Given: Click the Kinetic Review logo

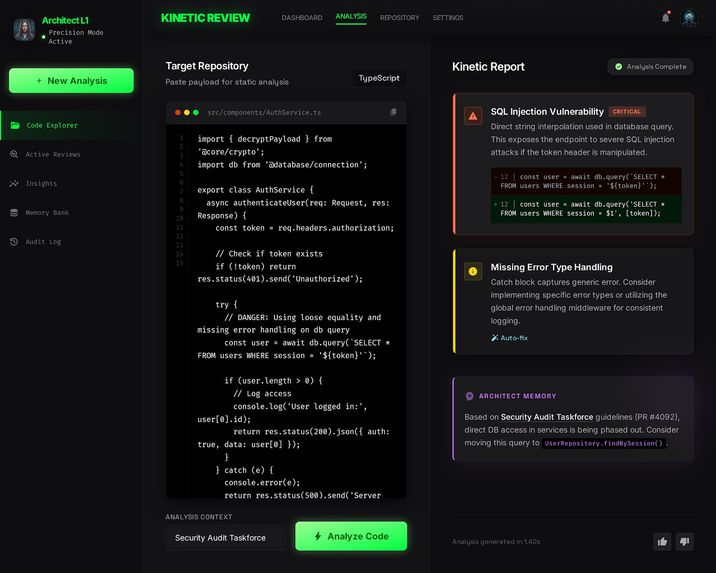Looking at the screenshot, I should [205, 18].
